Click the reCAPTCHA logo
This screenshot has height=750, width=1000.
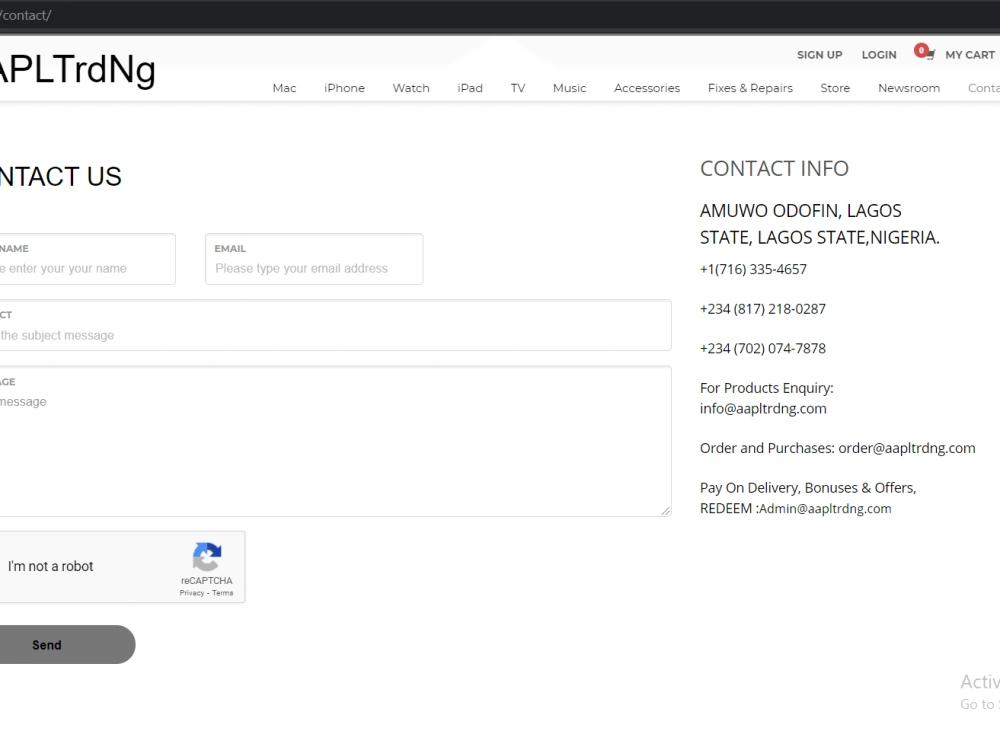pos(207,557)
